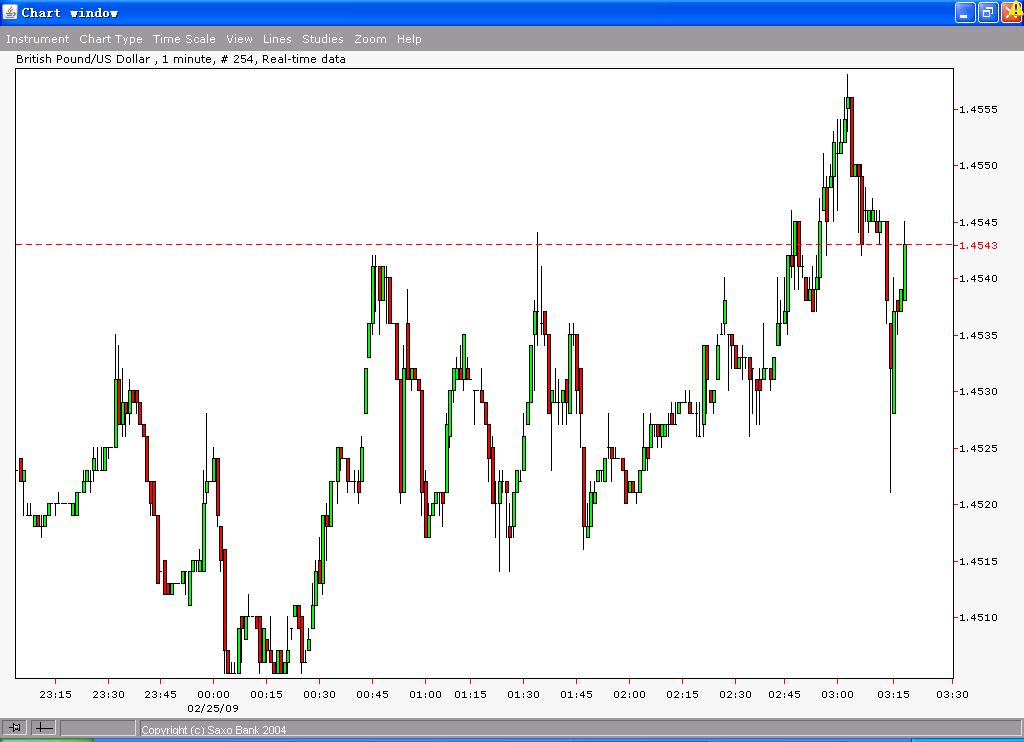
Task: Click the 1.4550 price axis label
Action: coord(978,166)
